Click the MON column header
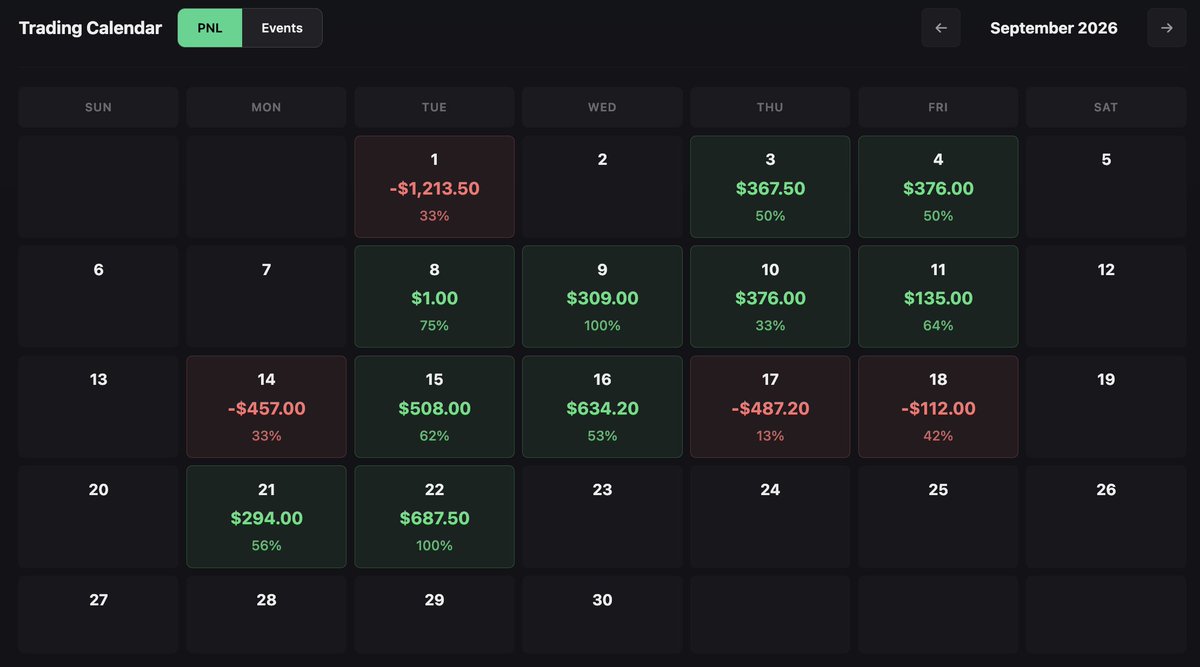This screenshot has height=667, width=1200. pyautogui.click(x=266, y=107)
